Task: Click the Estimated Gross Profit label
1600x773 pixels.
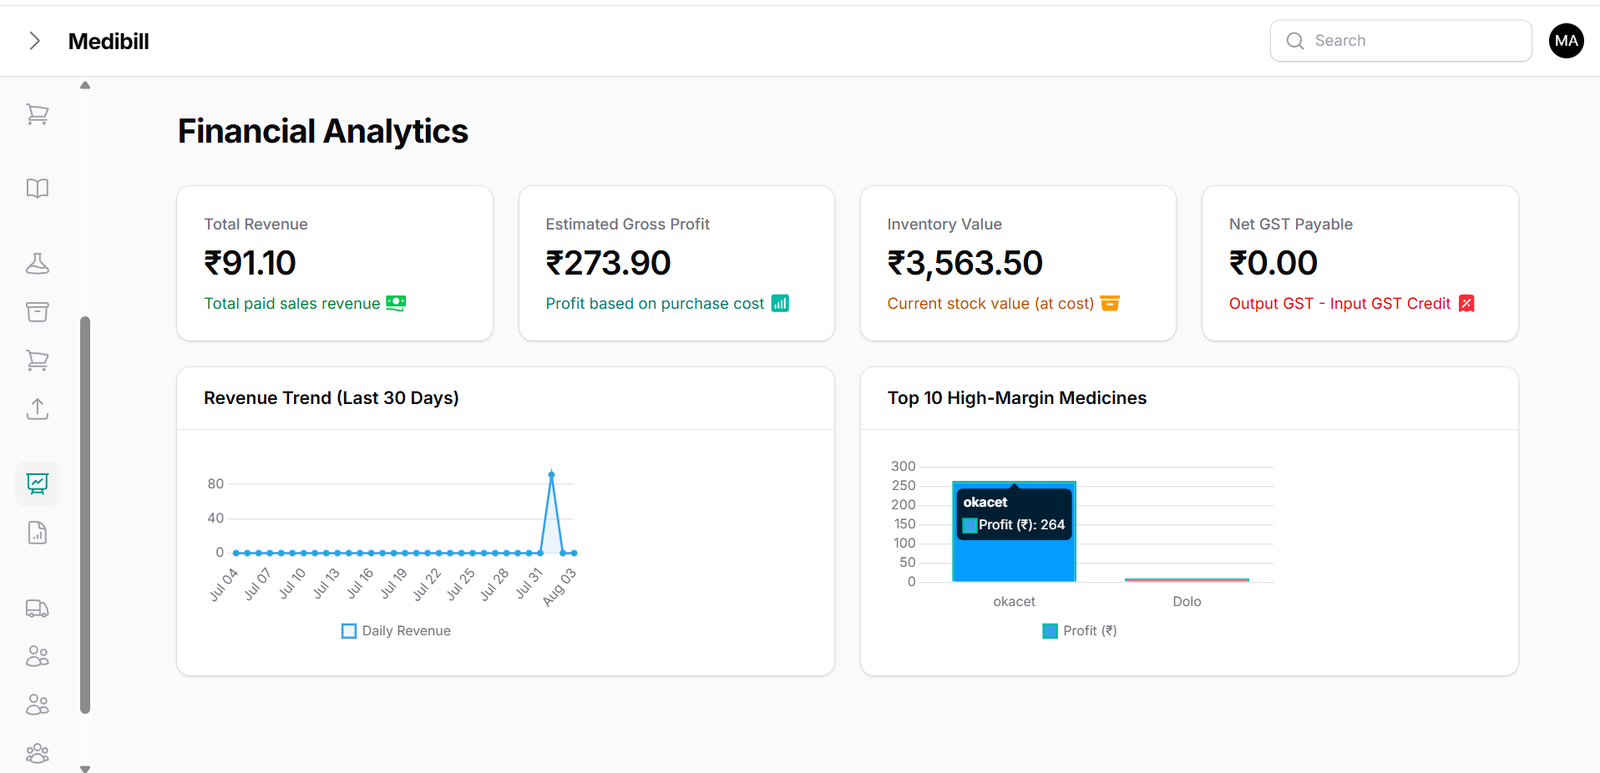Action: click(628, 224)
